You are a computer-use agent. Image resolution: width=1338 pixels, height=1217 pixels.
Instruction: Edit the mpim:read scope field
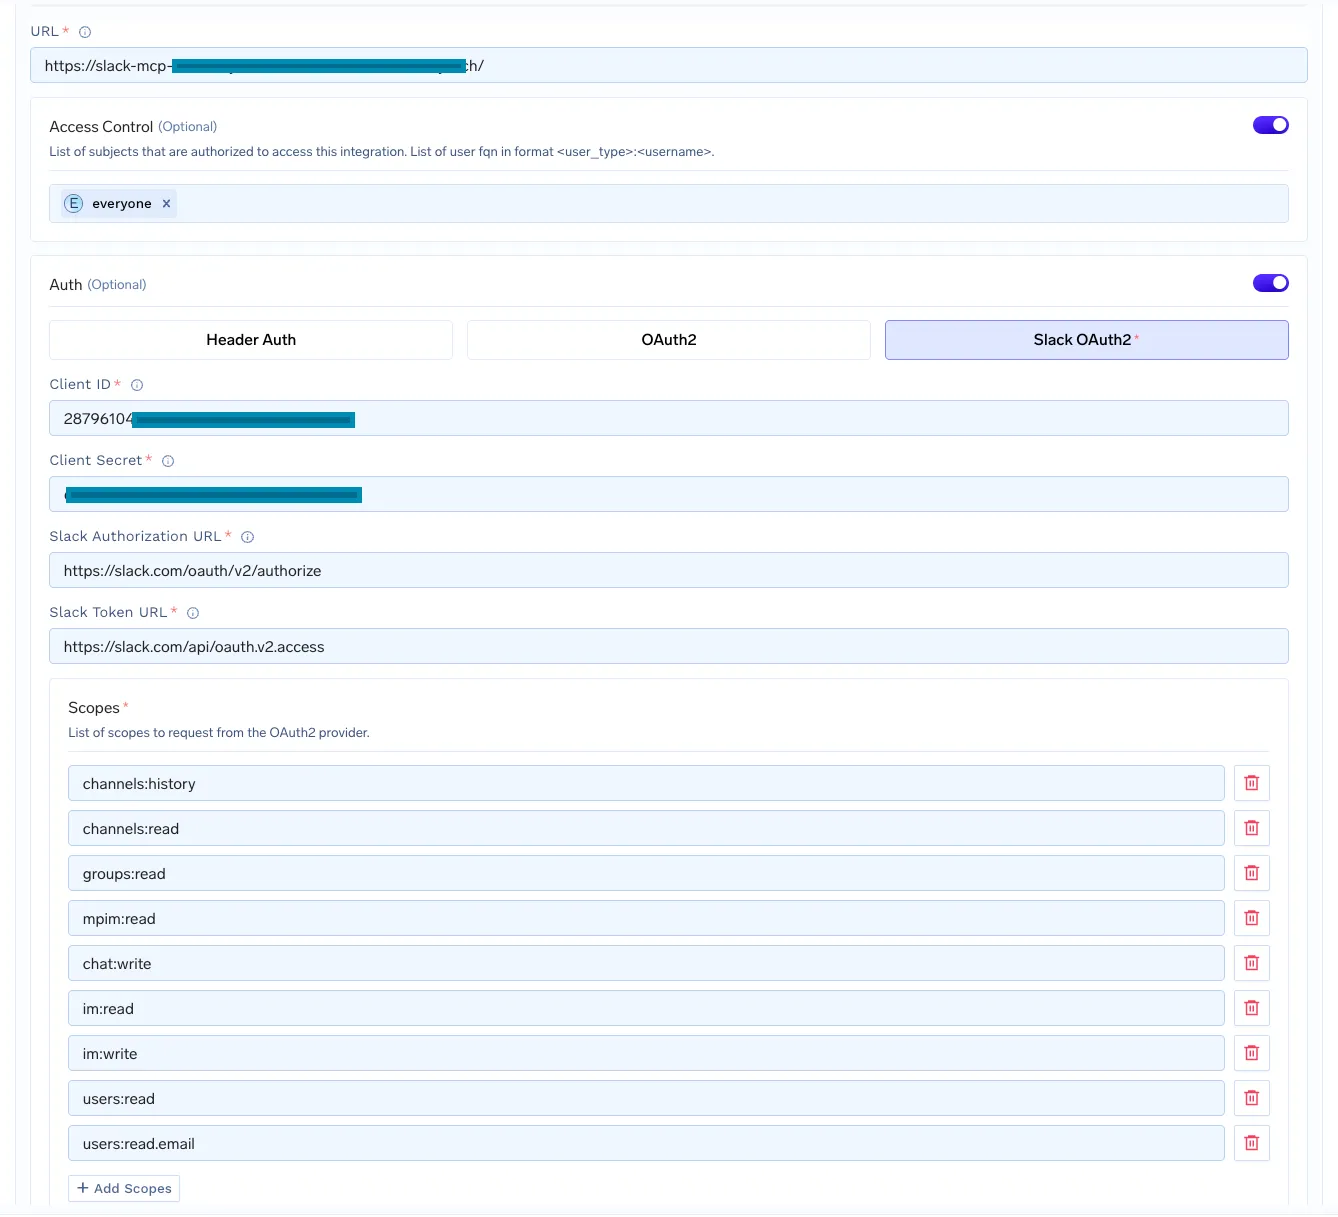(646, 918)
